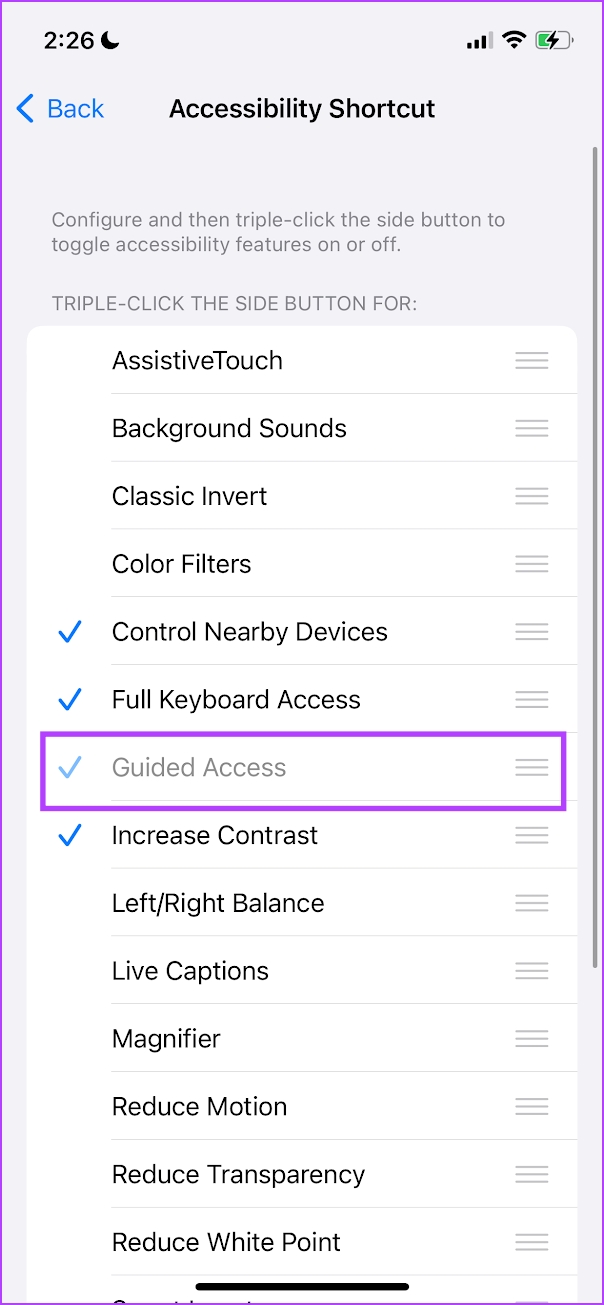Tap the reorder handle next to AssistiveTouch
The image size is (604, 1305).
(x=531, y=360)
